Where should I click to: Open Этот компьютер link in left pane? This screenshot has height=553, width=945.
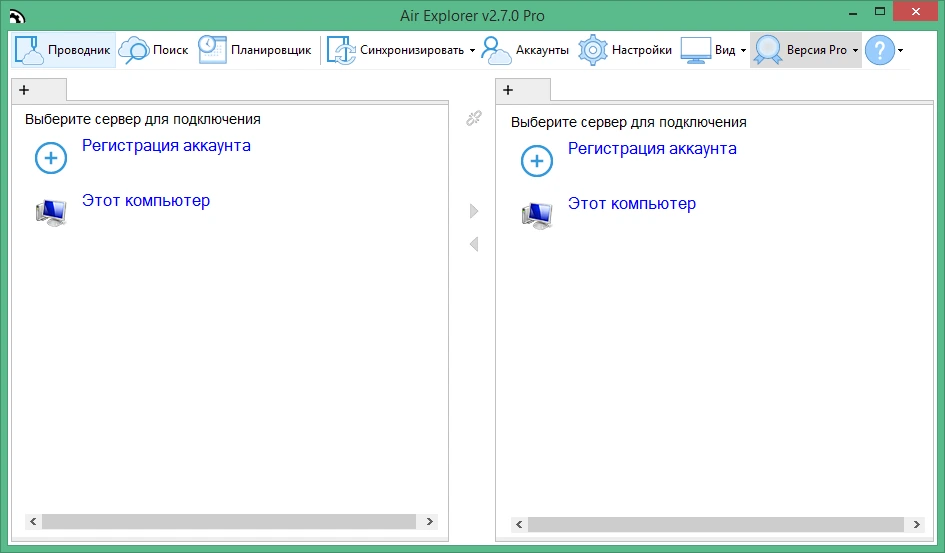coord(146,201)
